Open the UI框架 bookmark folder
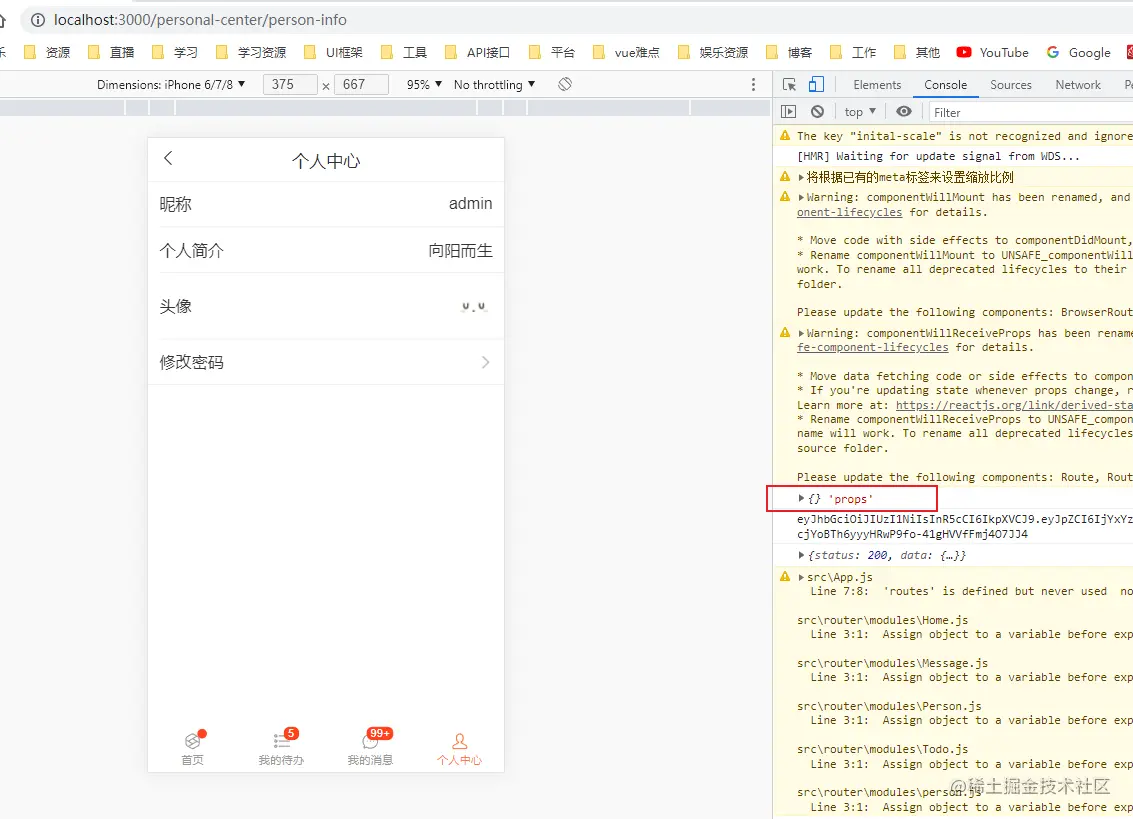The height and width of the screenshot is (819, 1133). tap(334, 52)
